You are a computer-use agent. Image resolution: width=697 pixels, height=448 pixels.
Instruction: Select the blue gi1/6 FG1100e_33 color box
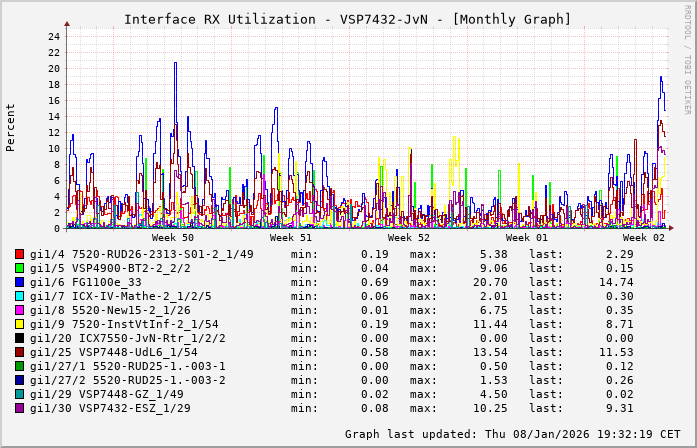(x=20, y=282)
